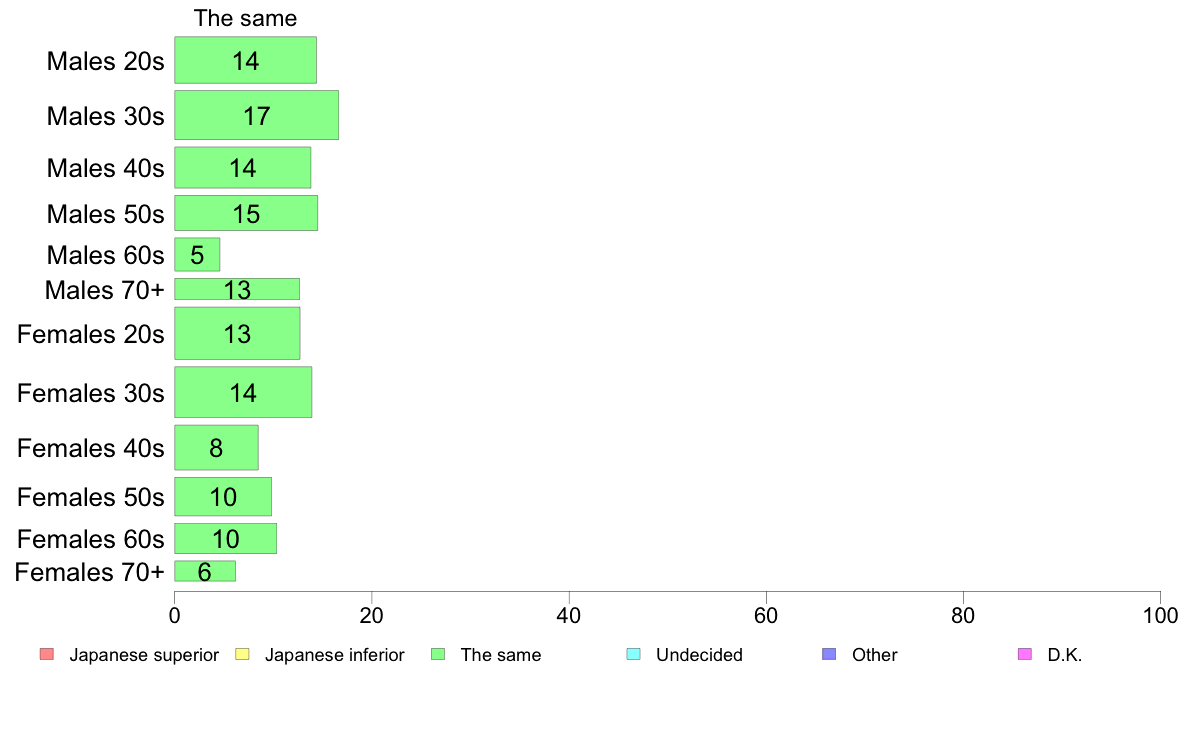Select the Males 30s bar showing 17

pos(256,115)
